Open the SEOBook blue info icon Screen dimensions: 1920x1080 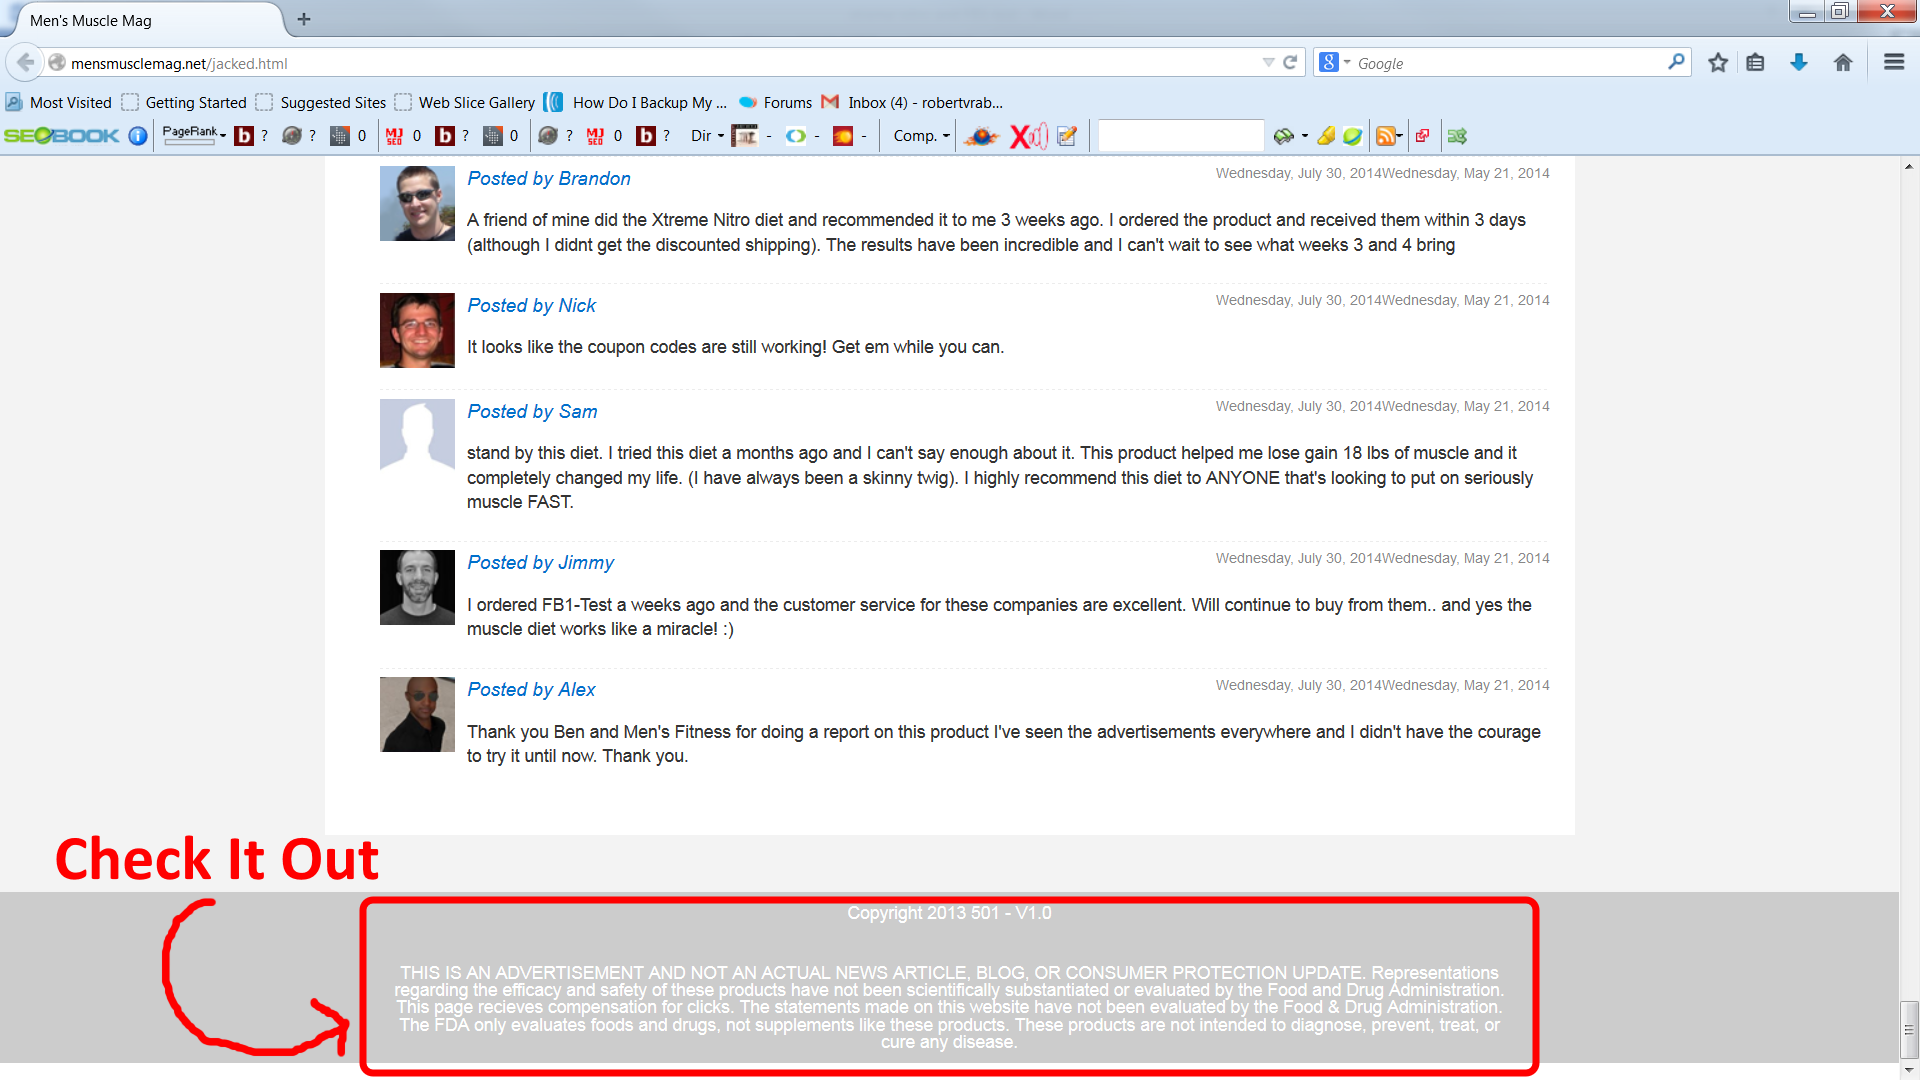[138, 135]
